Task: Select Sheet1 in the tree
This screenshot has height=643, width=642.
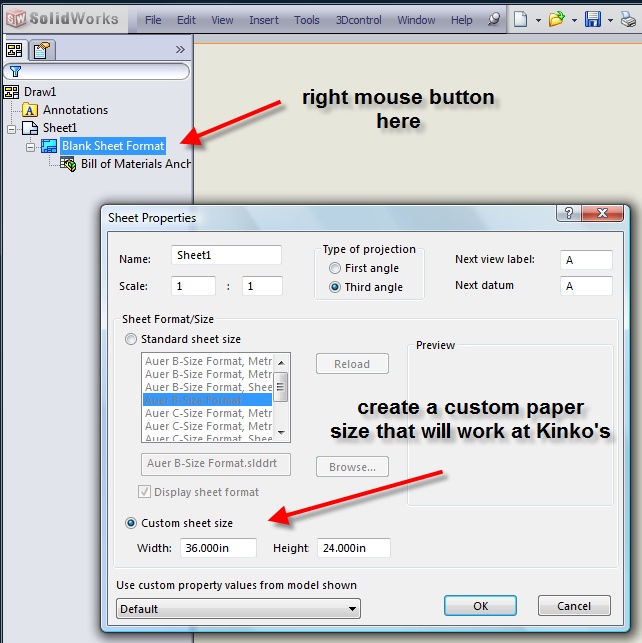Action: (60, 128)
